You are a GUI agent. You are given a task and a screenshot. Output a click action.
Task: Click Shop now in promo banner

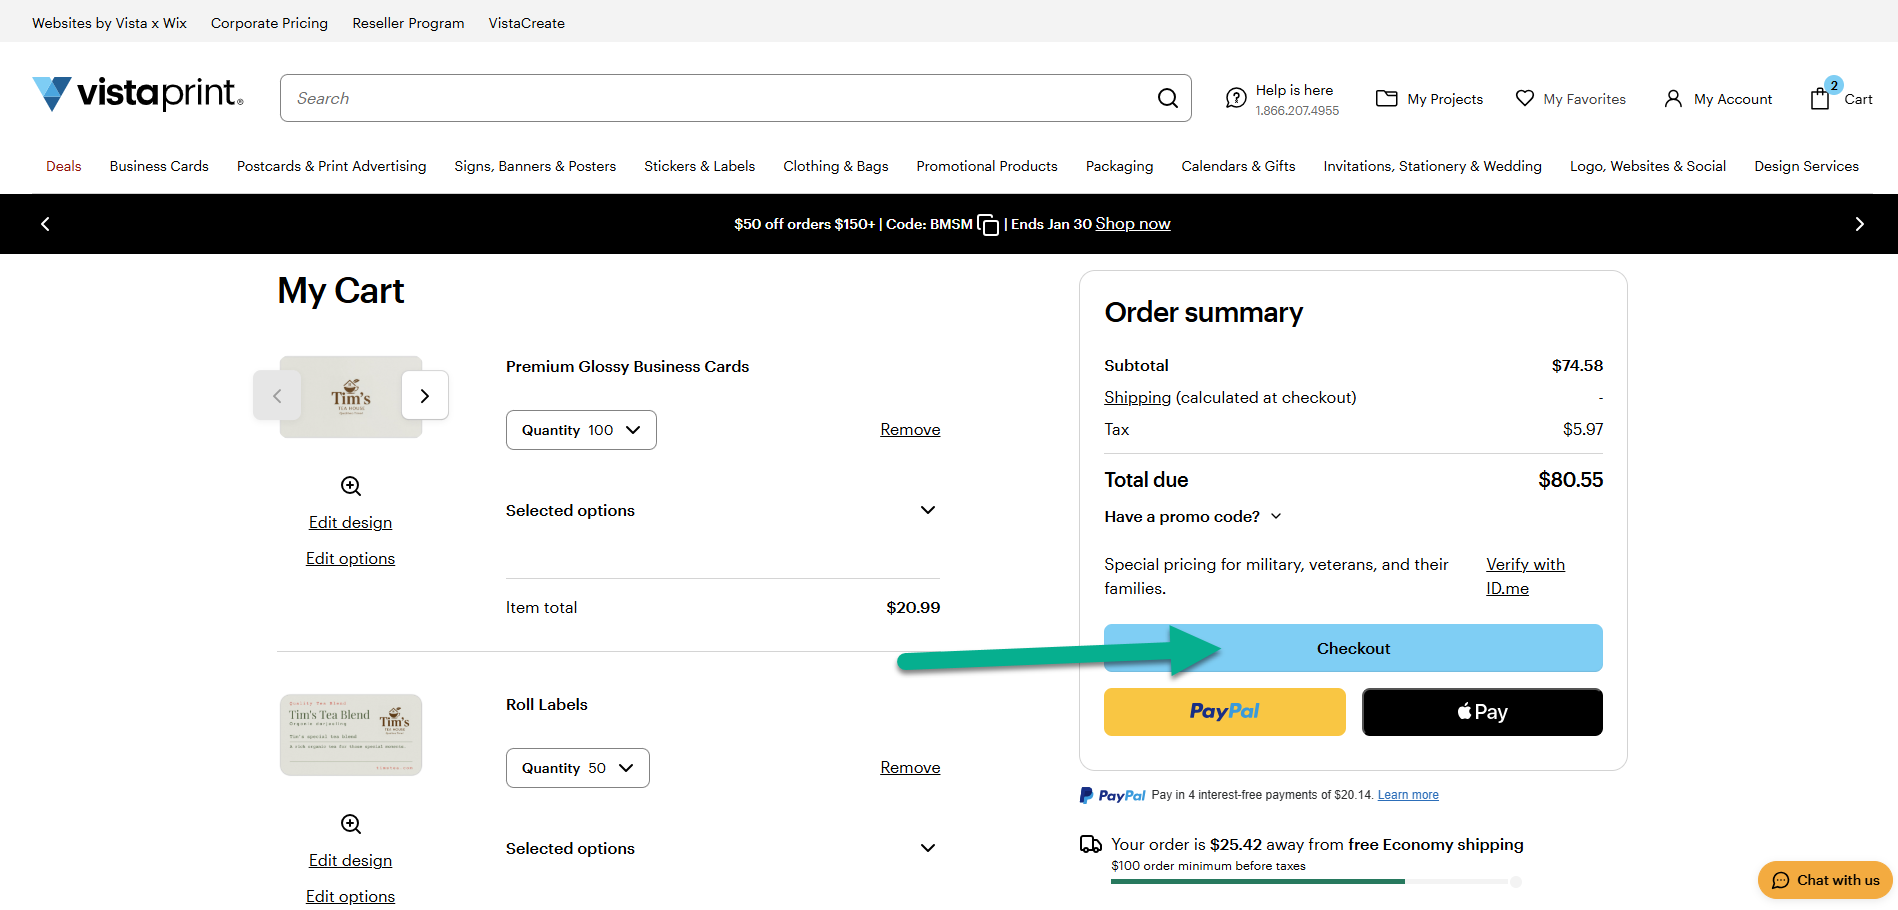[x=1133, y=224]
